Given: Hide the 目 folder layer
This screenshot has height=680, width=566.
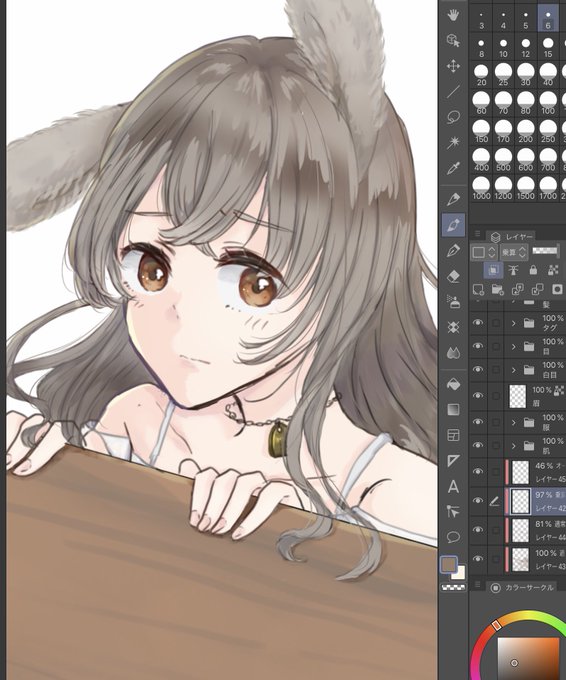Looking at the screenshot, I should [478, 346].
